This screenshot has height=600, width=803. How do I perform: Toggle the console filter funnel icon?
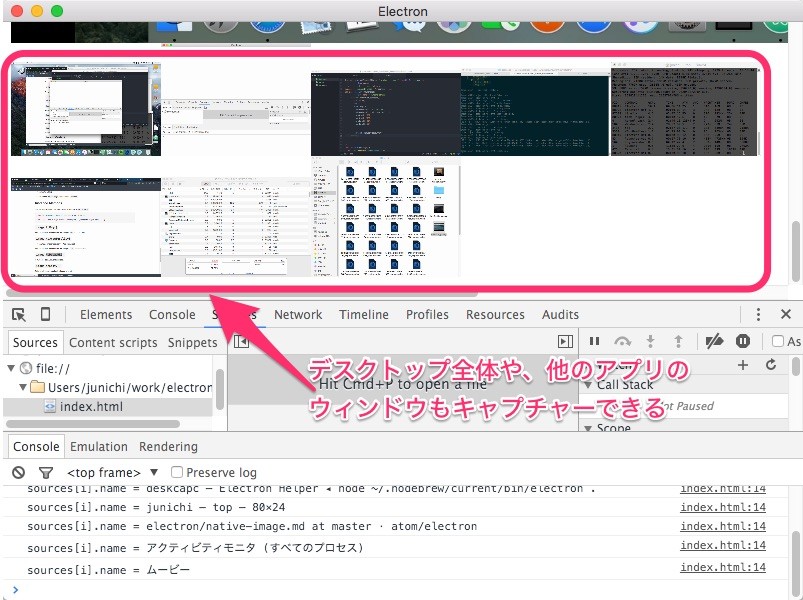45,472
